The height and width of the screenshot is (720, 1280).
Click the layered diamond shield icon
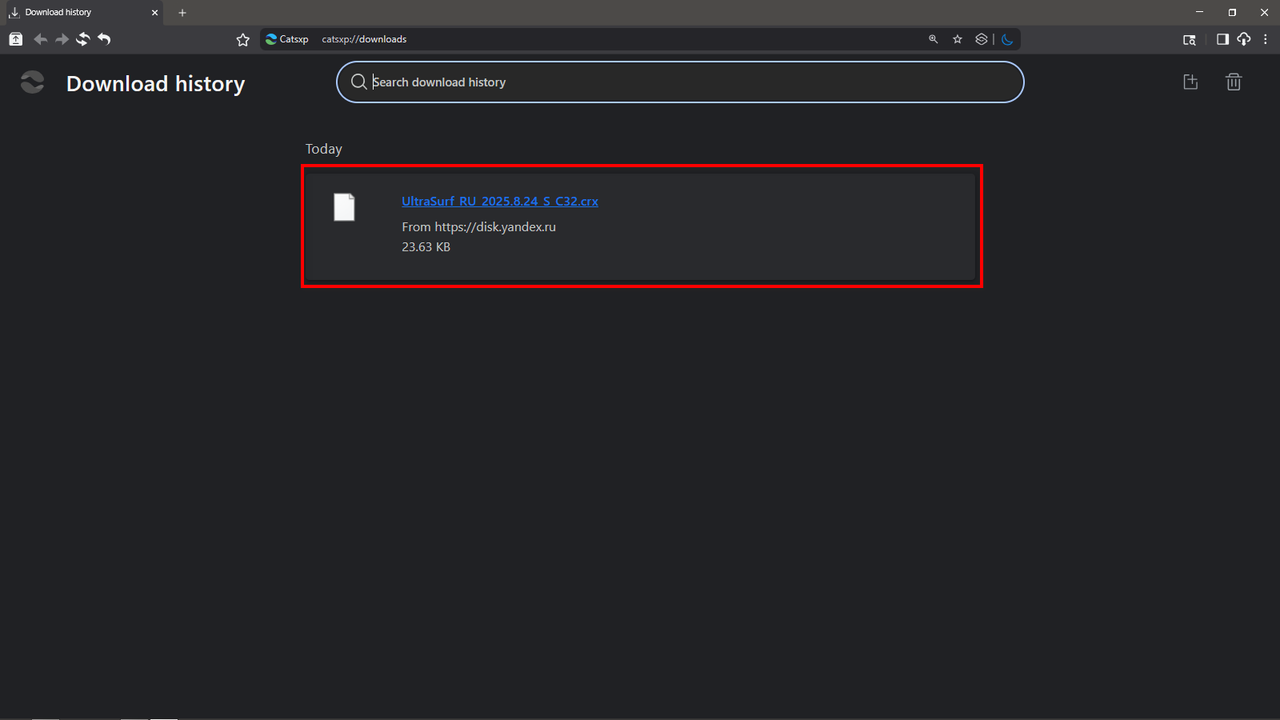[982, 39]
